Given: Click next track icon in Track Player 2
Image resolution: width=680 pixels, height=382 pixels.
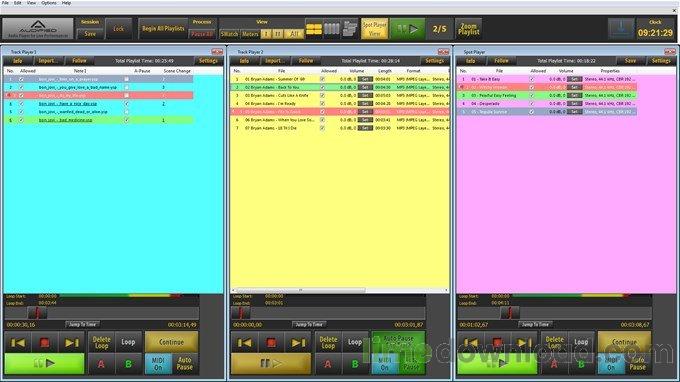Looking at the screenshot, I should coord(298,343).
